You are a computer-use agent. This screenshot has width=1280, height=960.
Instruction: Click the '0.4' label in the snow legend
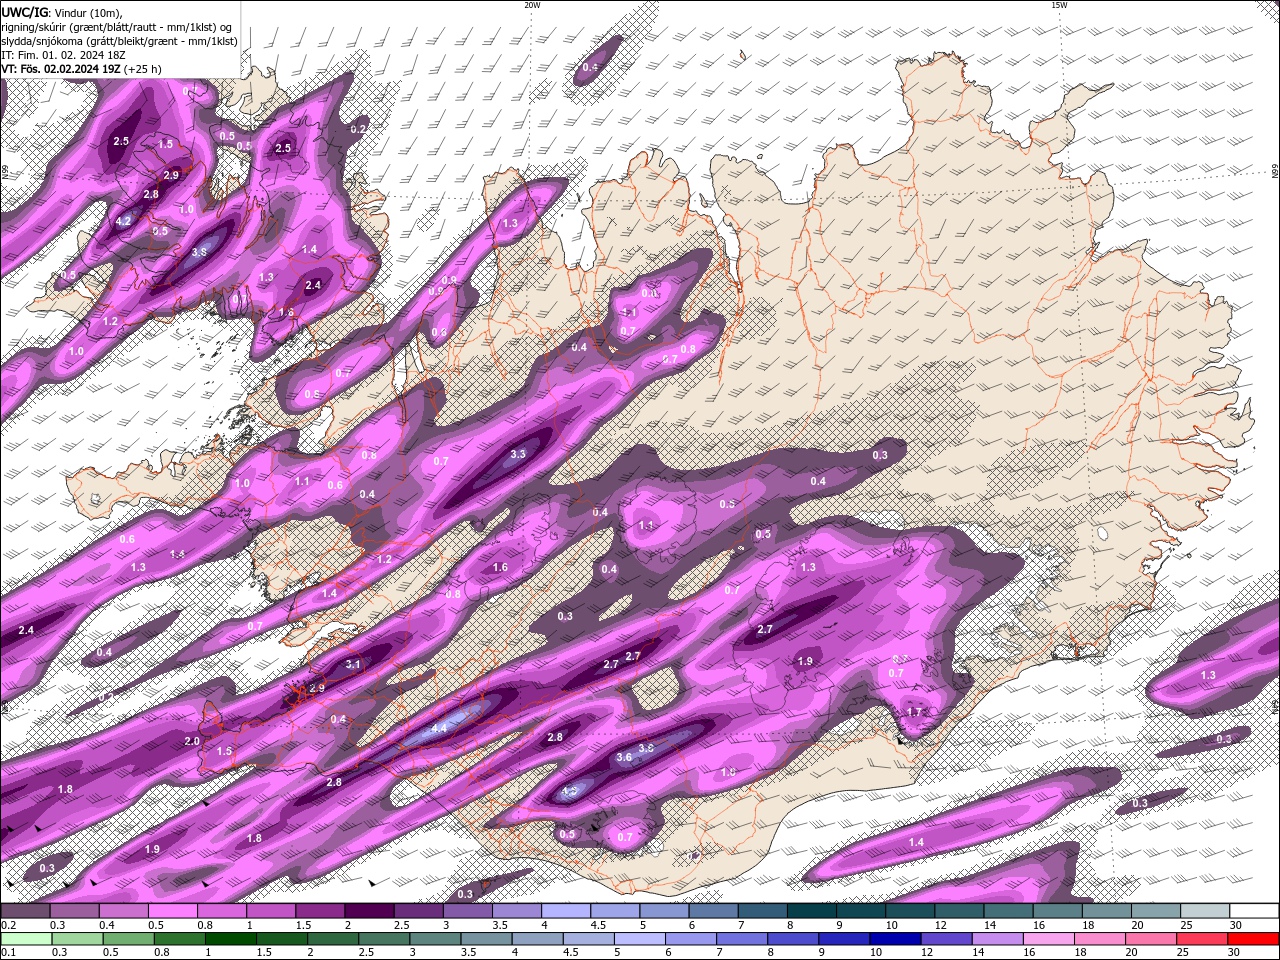(105, 925)
